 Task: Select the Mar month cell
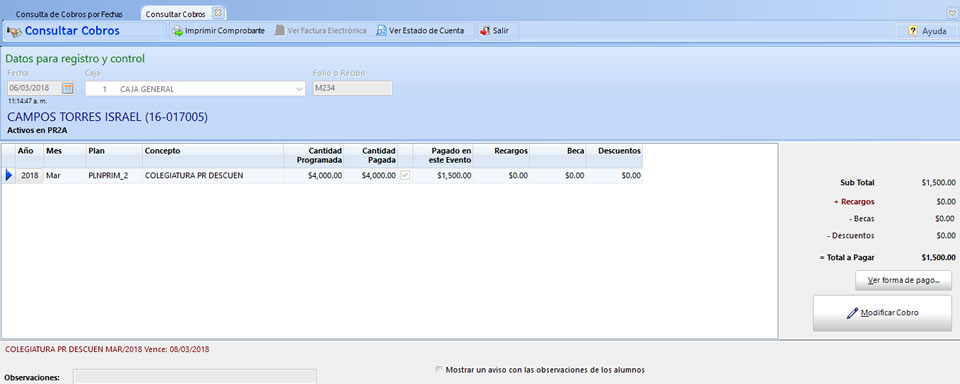click(64, 176)
